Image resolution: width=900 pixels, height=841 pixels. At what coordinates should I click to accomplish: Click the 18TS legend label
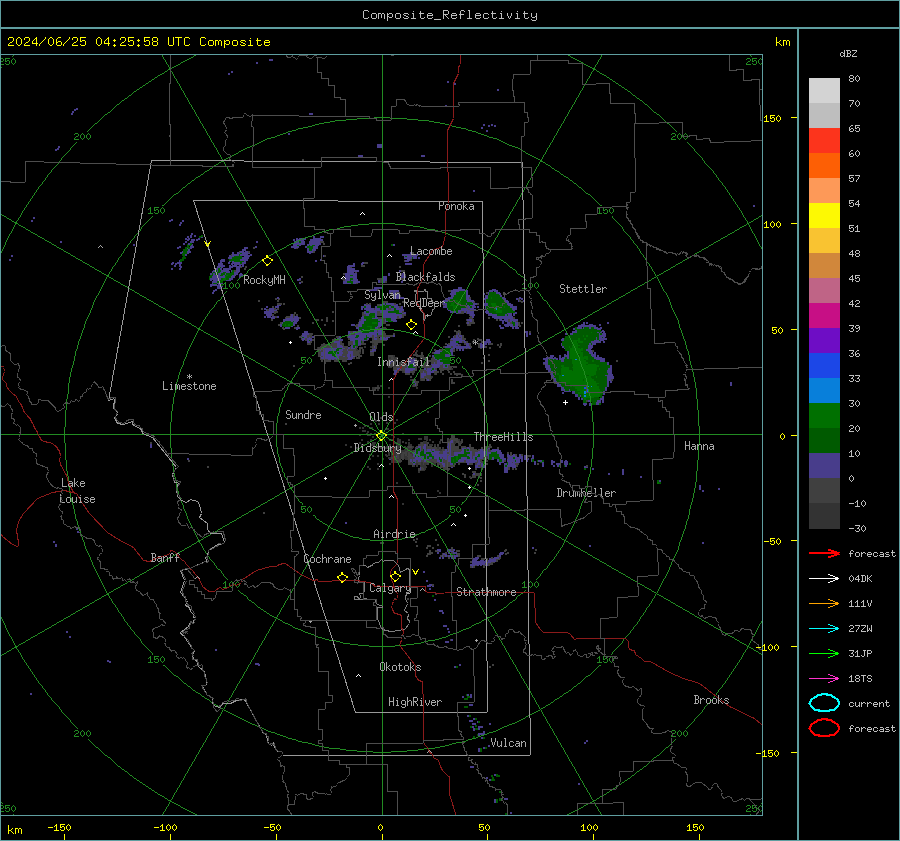click(x=860, y=679)
